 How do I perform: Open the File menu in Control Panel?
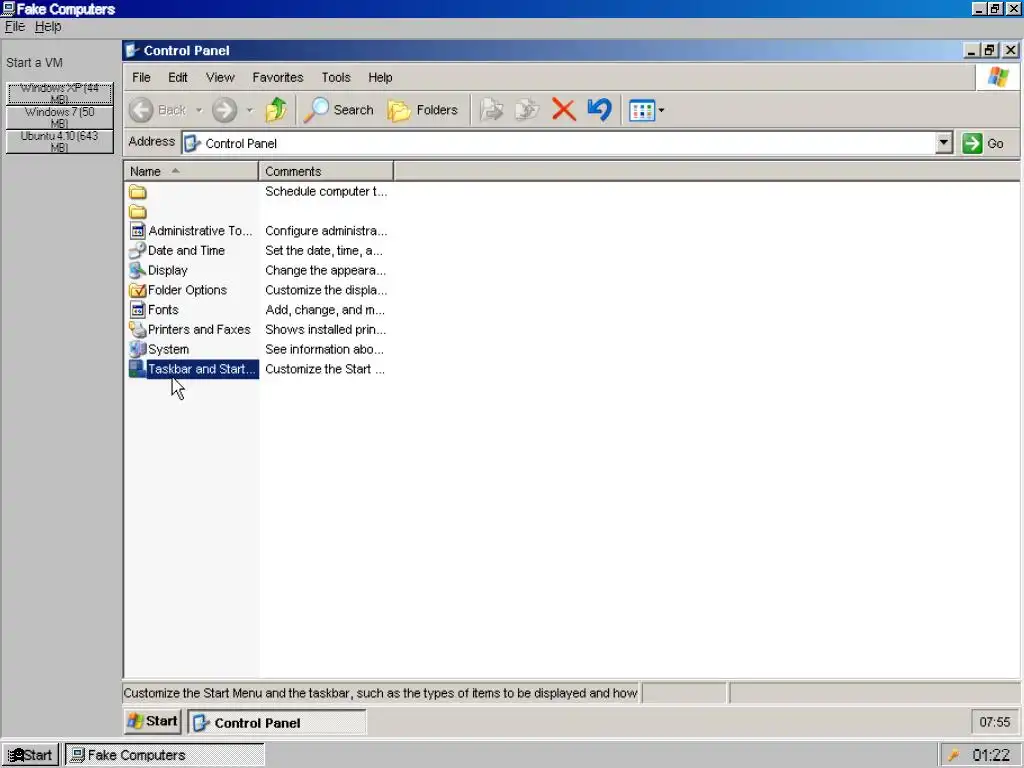pos(141,77)
